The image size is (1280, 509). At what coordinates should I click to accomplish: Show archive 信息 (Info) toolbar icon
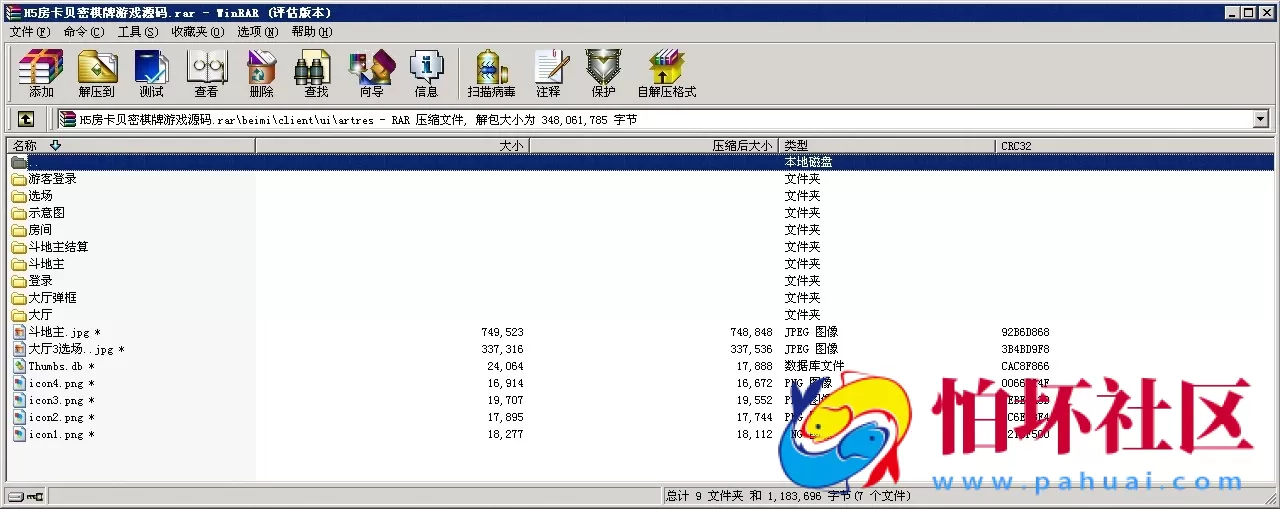427,73
